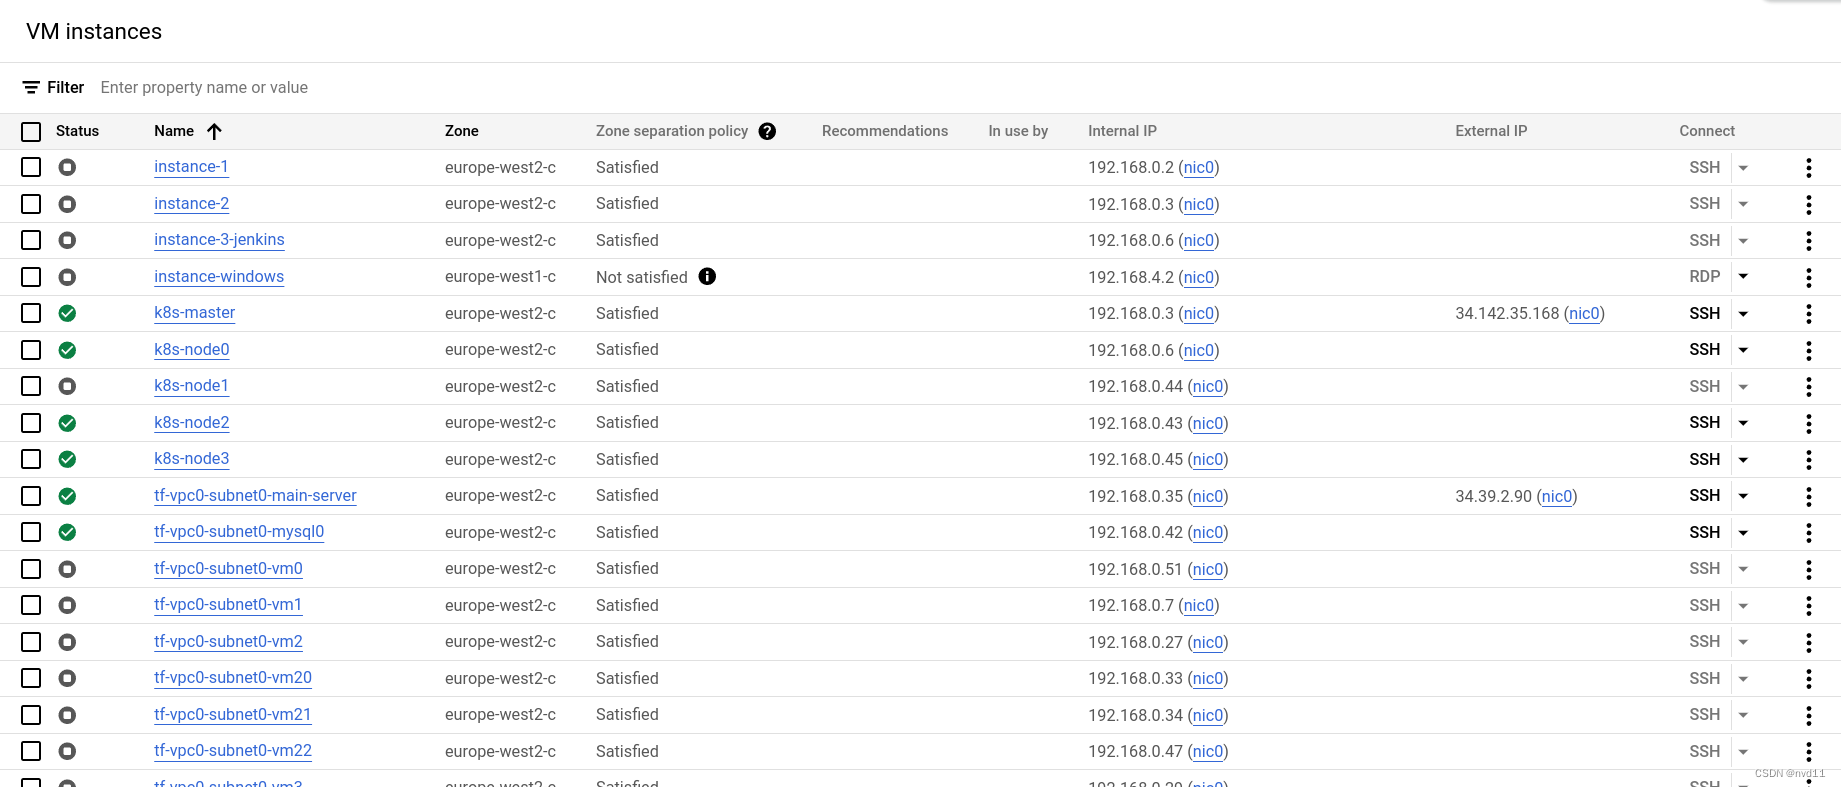Image resolution: width=1841 pixels, height=787 pixels.
Task: Check the box for instance-3-jenkins
Action: pyautogui.click(x=31, y=240)
